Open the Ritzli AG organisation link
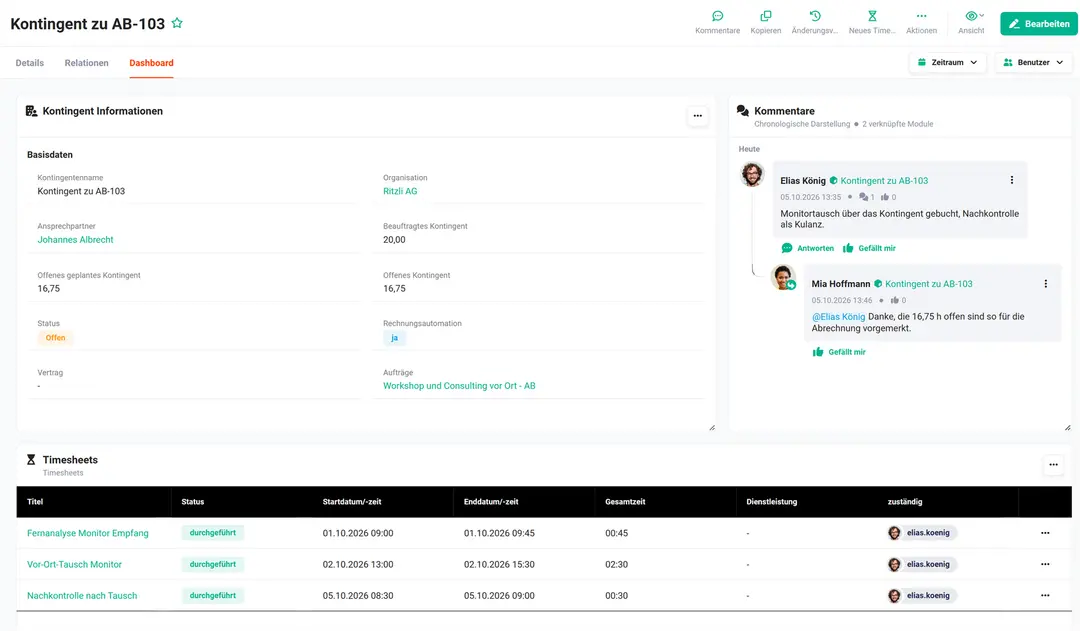The width and height of the screenshot is (1080, 631). click(x=400, y=192)
